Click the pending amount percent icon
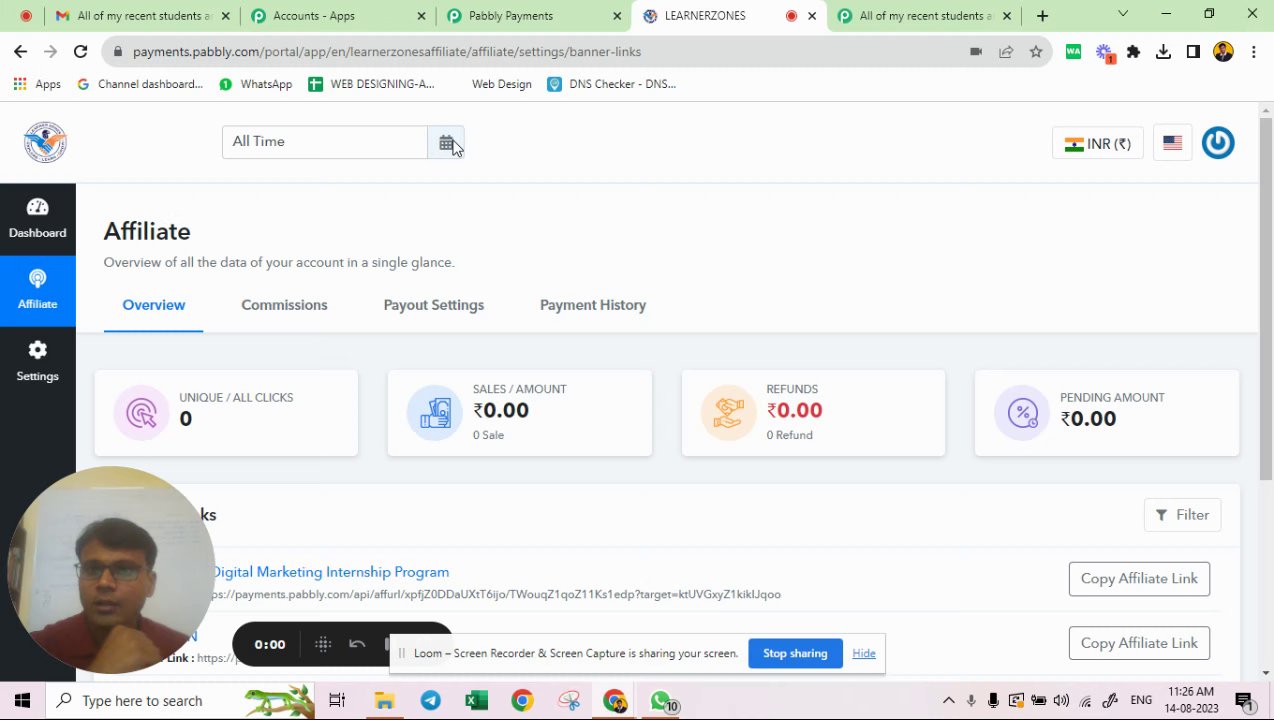Image resolution: width=1274 pixels, height=720 pixels. click(1022, 413)
